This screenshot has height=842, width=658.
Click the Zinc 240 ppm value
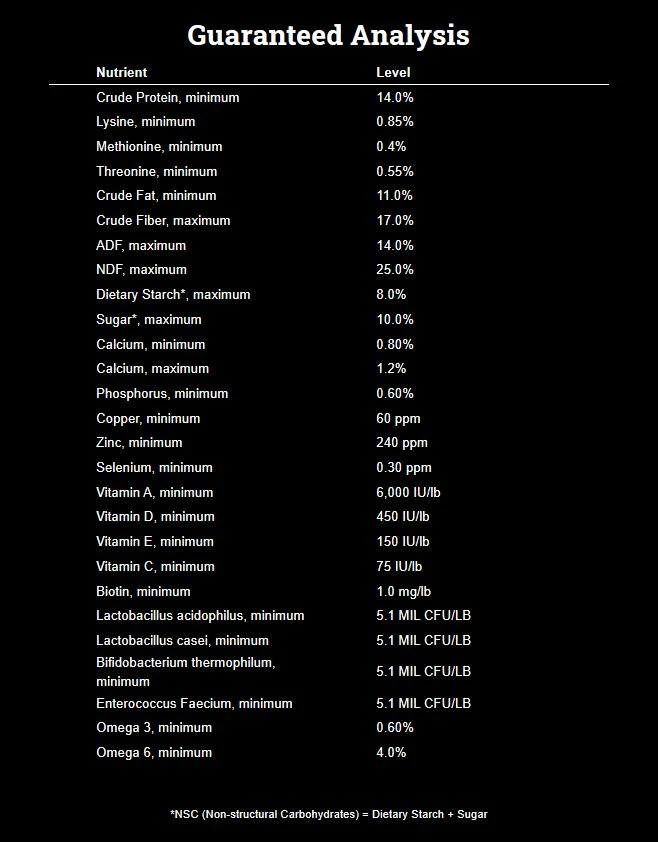click(x=402, y=442)
